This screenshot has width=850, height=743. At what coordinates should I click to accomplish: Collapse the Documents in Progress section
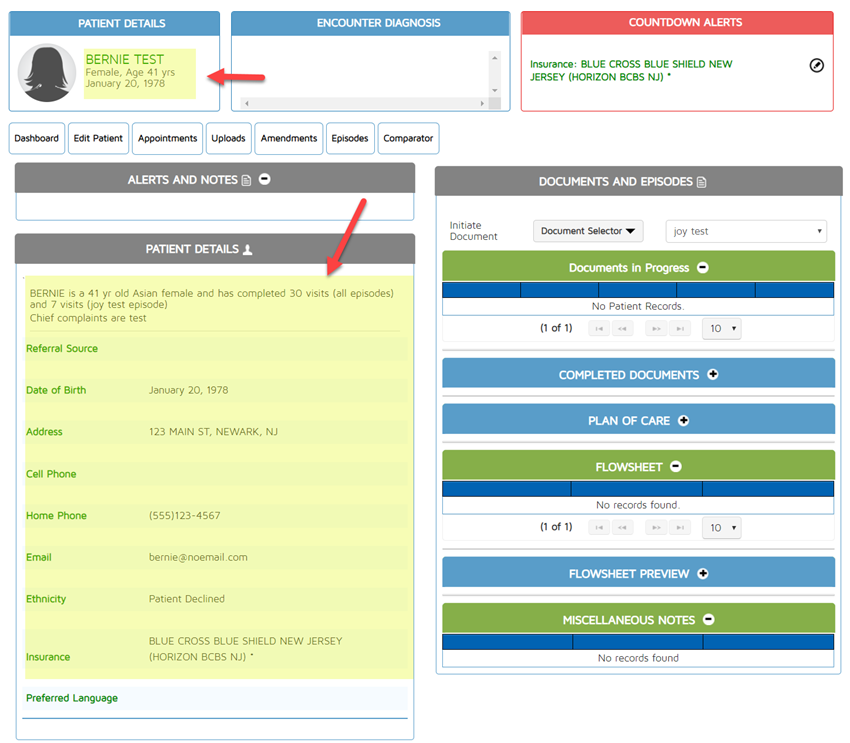(x=703, y=268)
